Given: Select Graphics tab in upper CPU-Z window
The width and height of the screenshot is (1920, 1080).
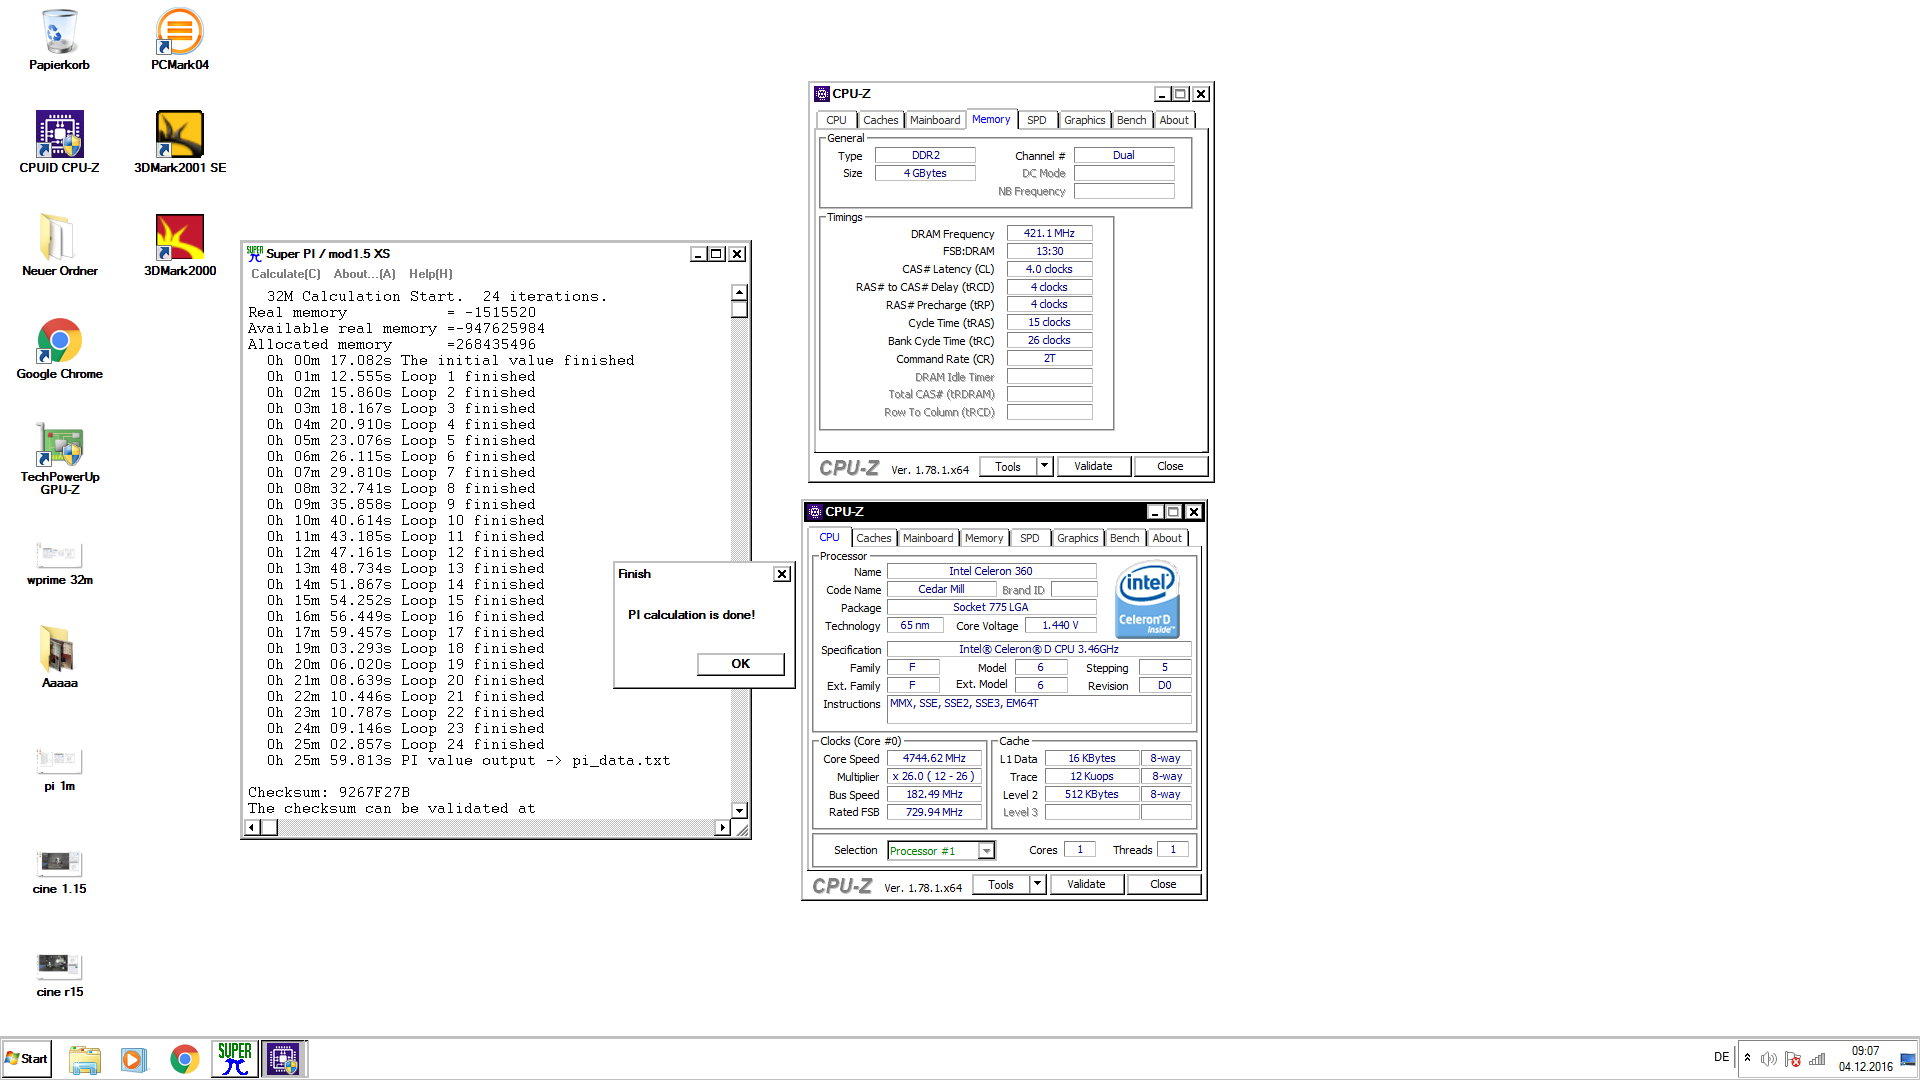Looking at the screenshot, I should (1084, 120).
